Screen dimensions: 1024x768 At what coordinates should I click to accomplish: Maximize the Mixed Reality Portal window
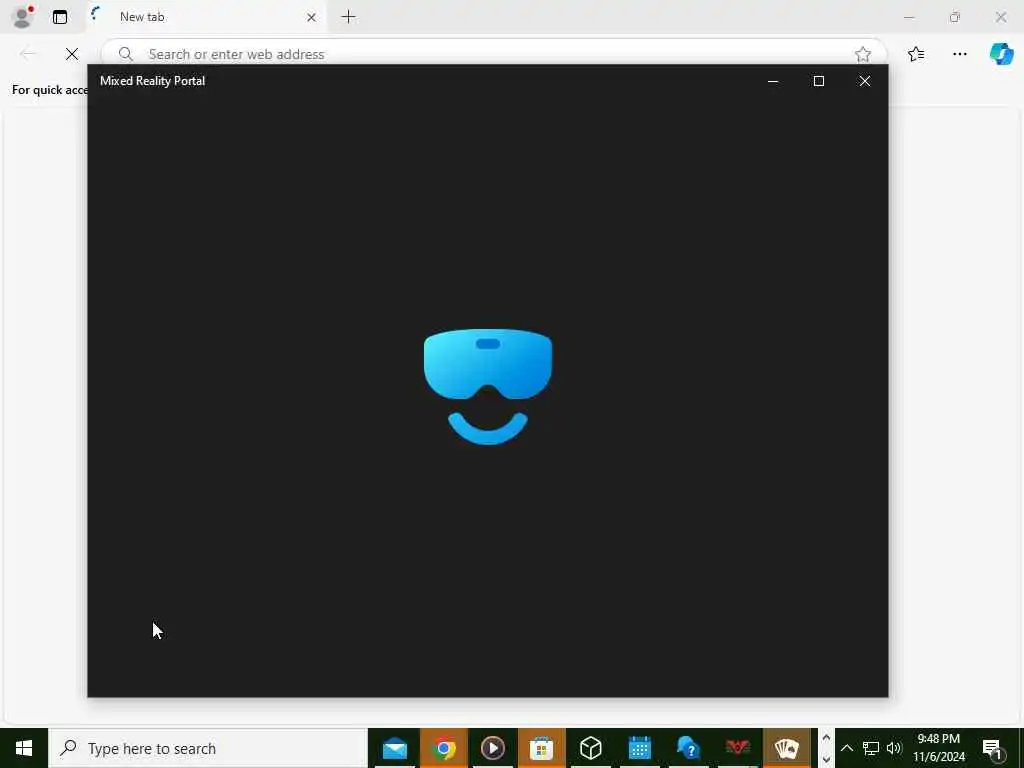819,81
